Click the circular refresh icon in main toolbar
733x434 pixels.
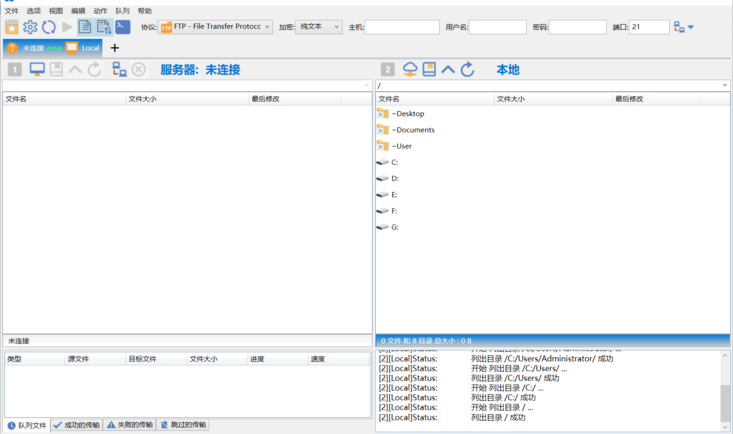[49, 27]
